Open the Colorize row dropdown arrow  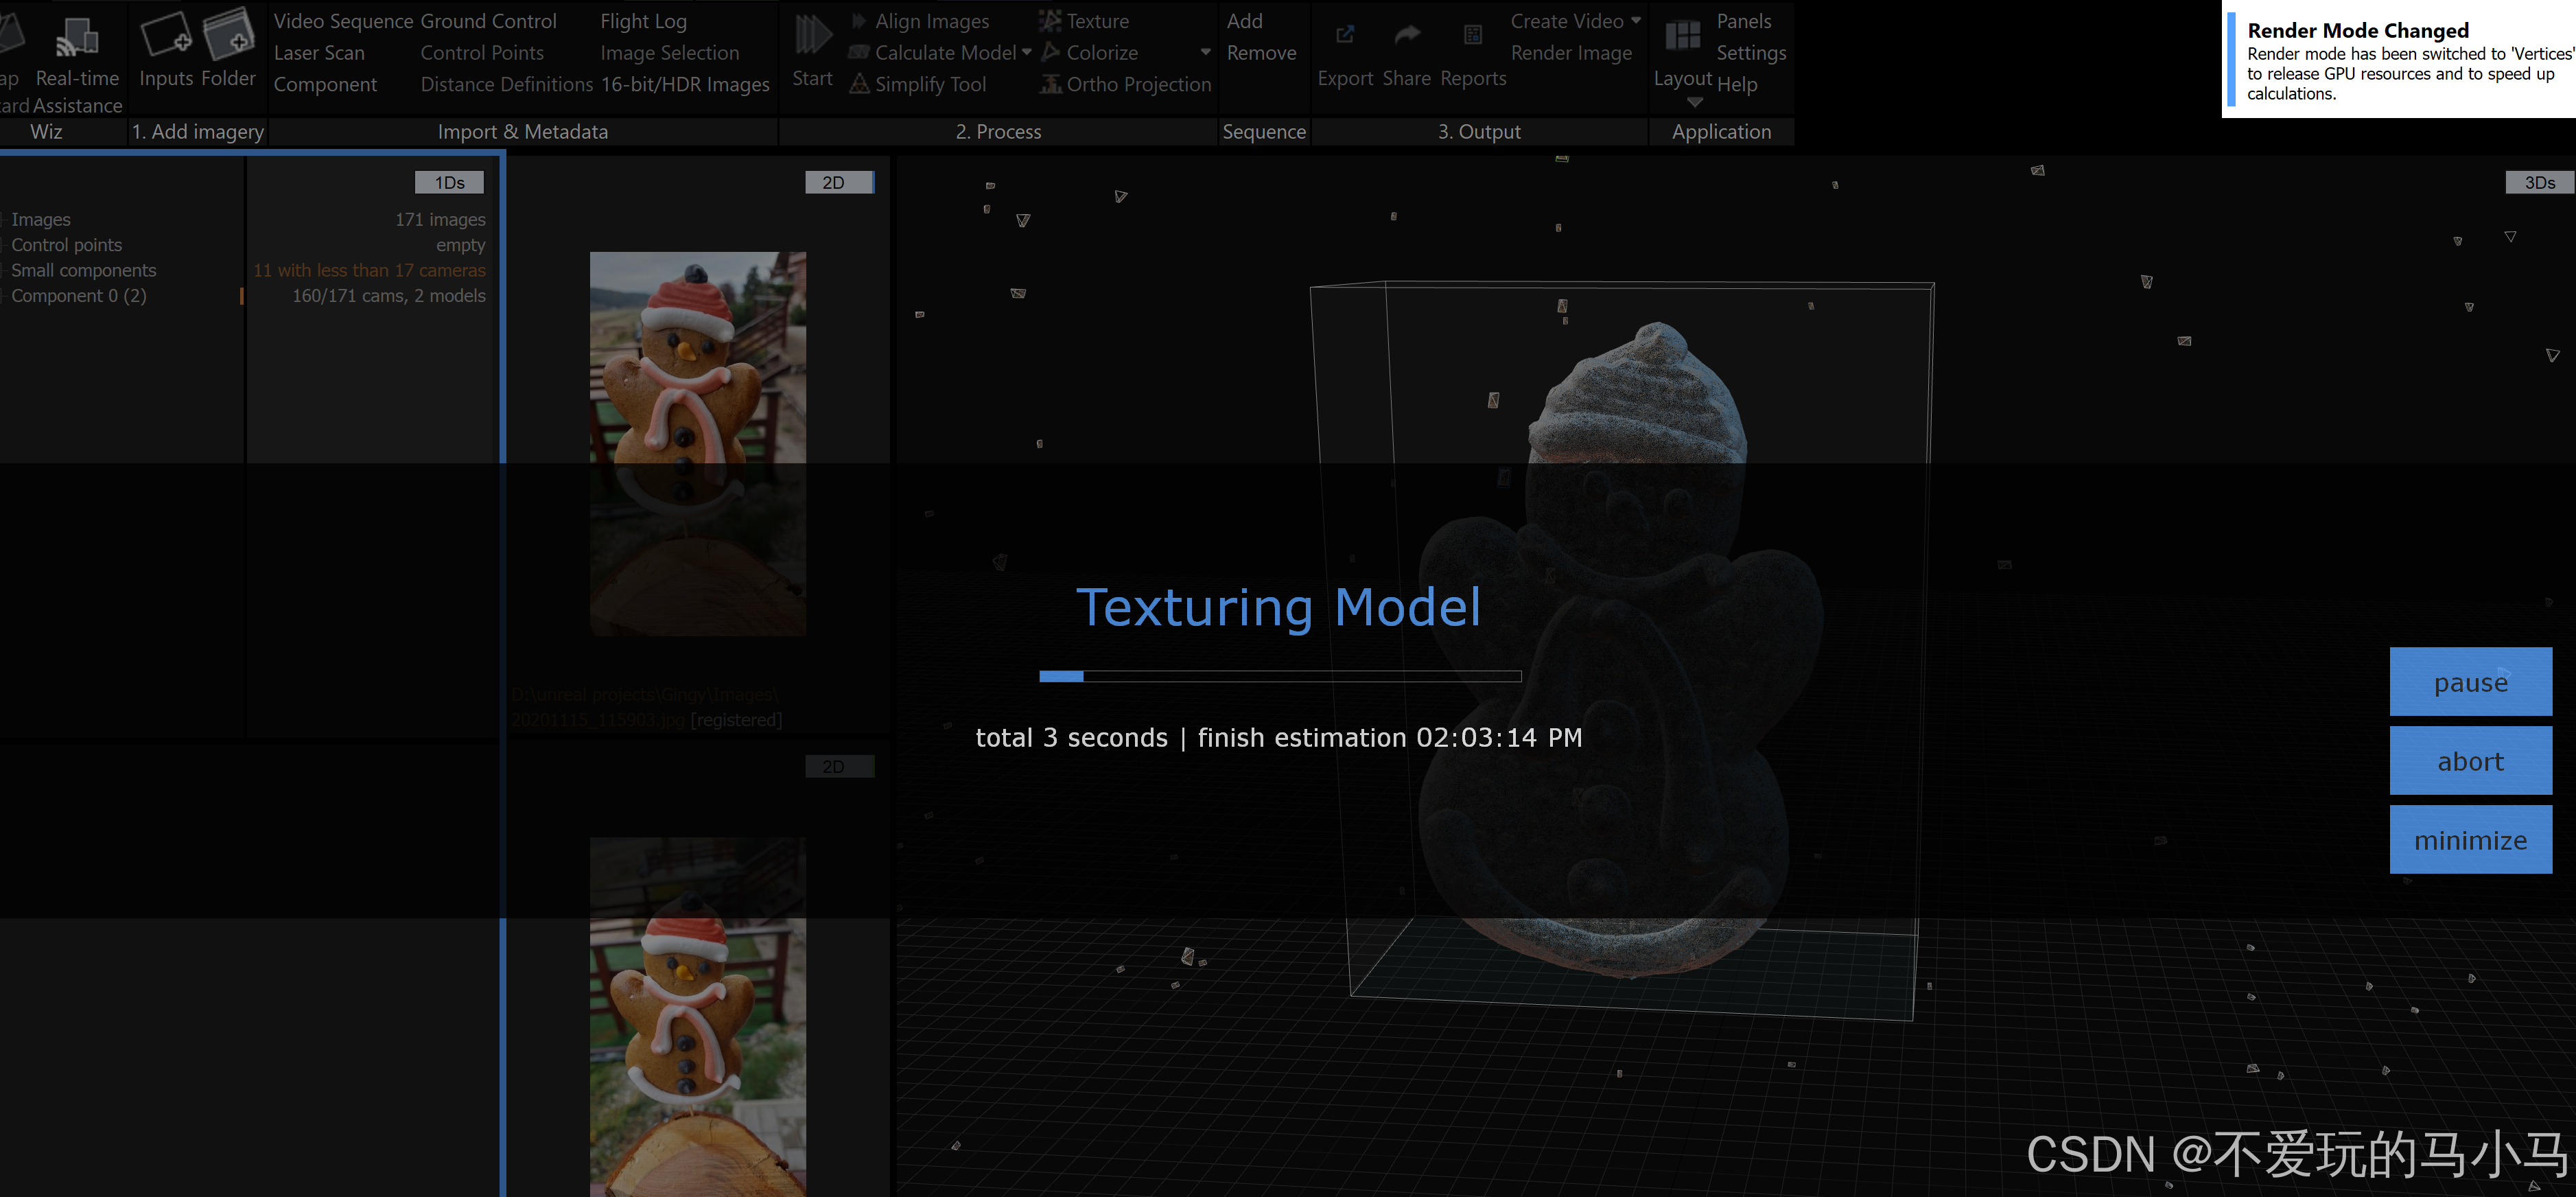[1205, 52]
